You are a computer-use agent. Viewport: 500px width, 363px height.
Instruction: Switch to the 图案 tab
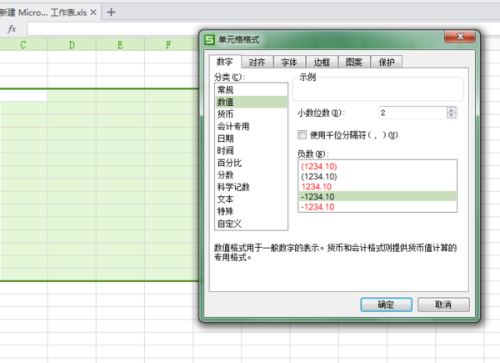point(354,62)
